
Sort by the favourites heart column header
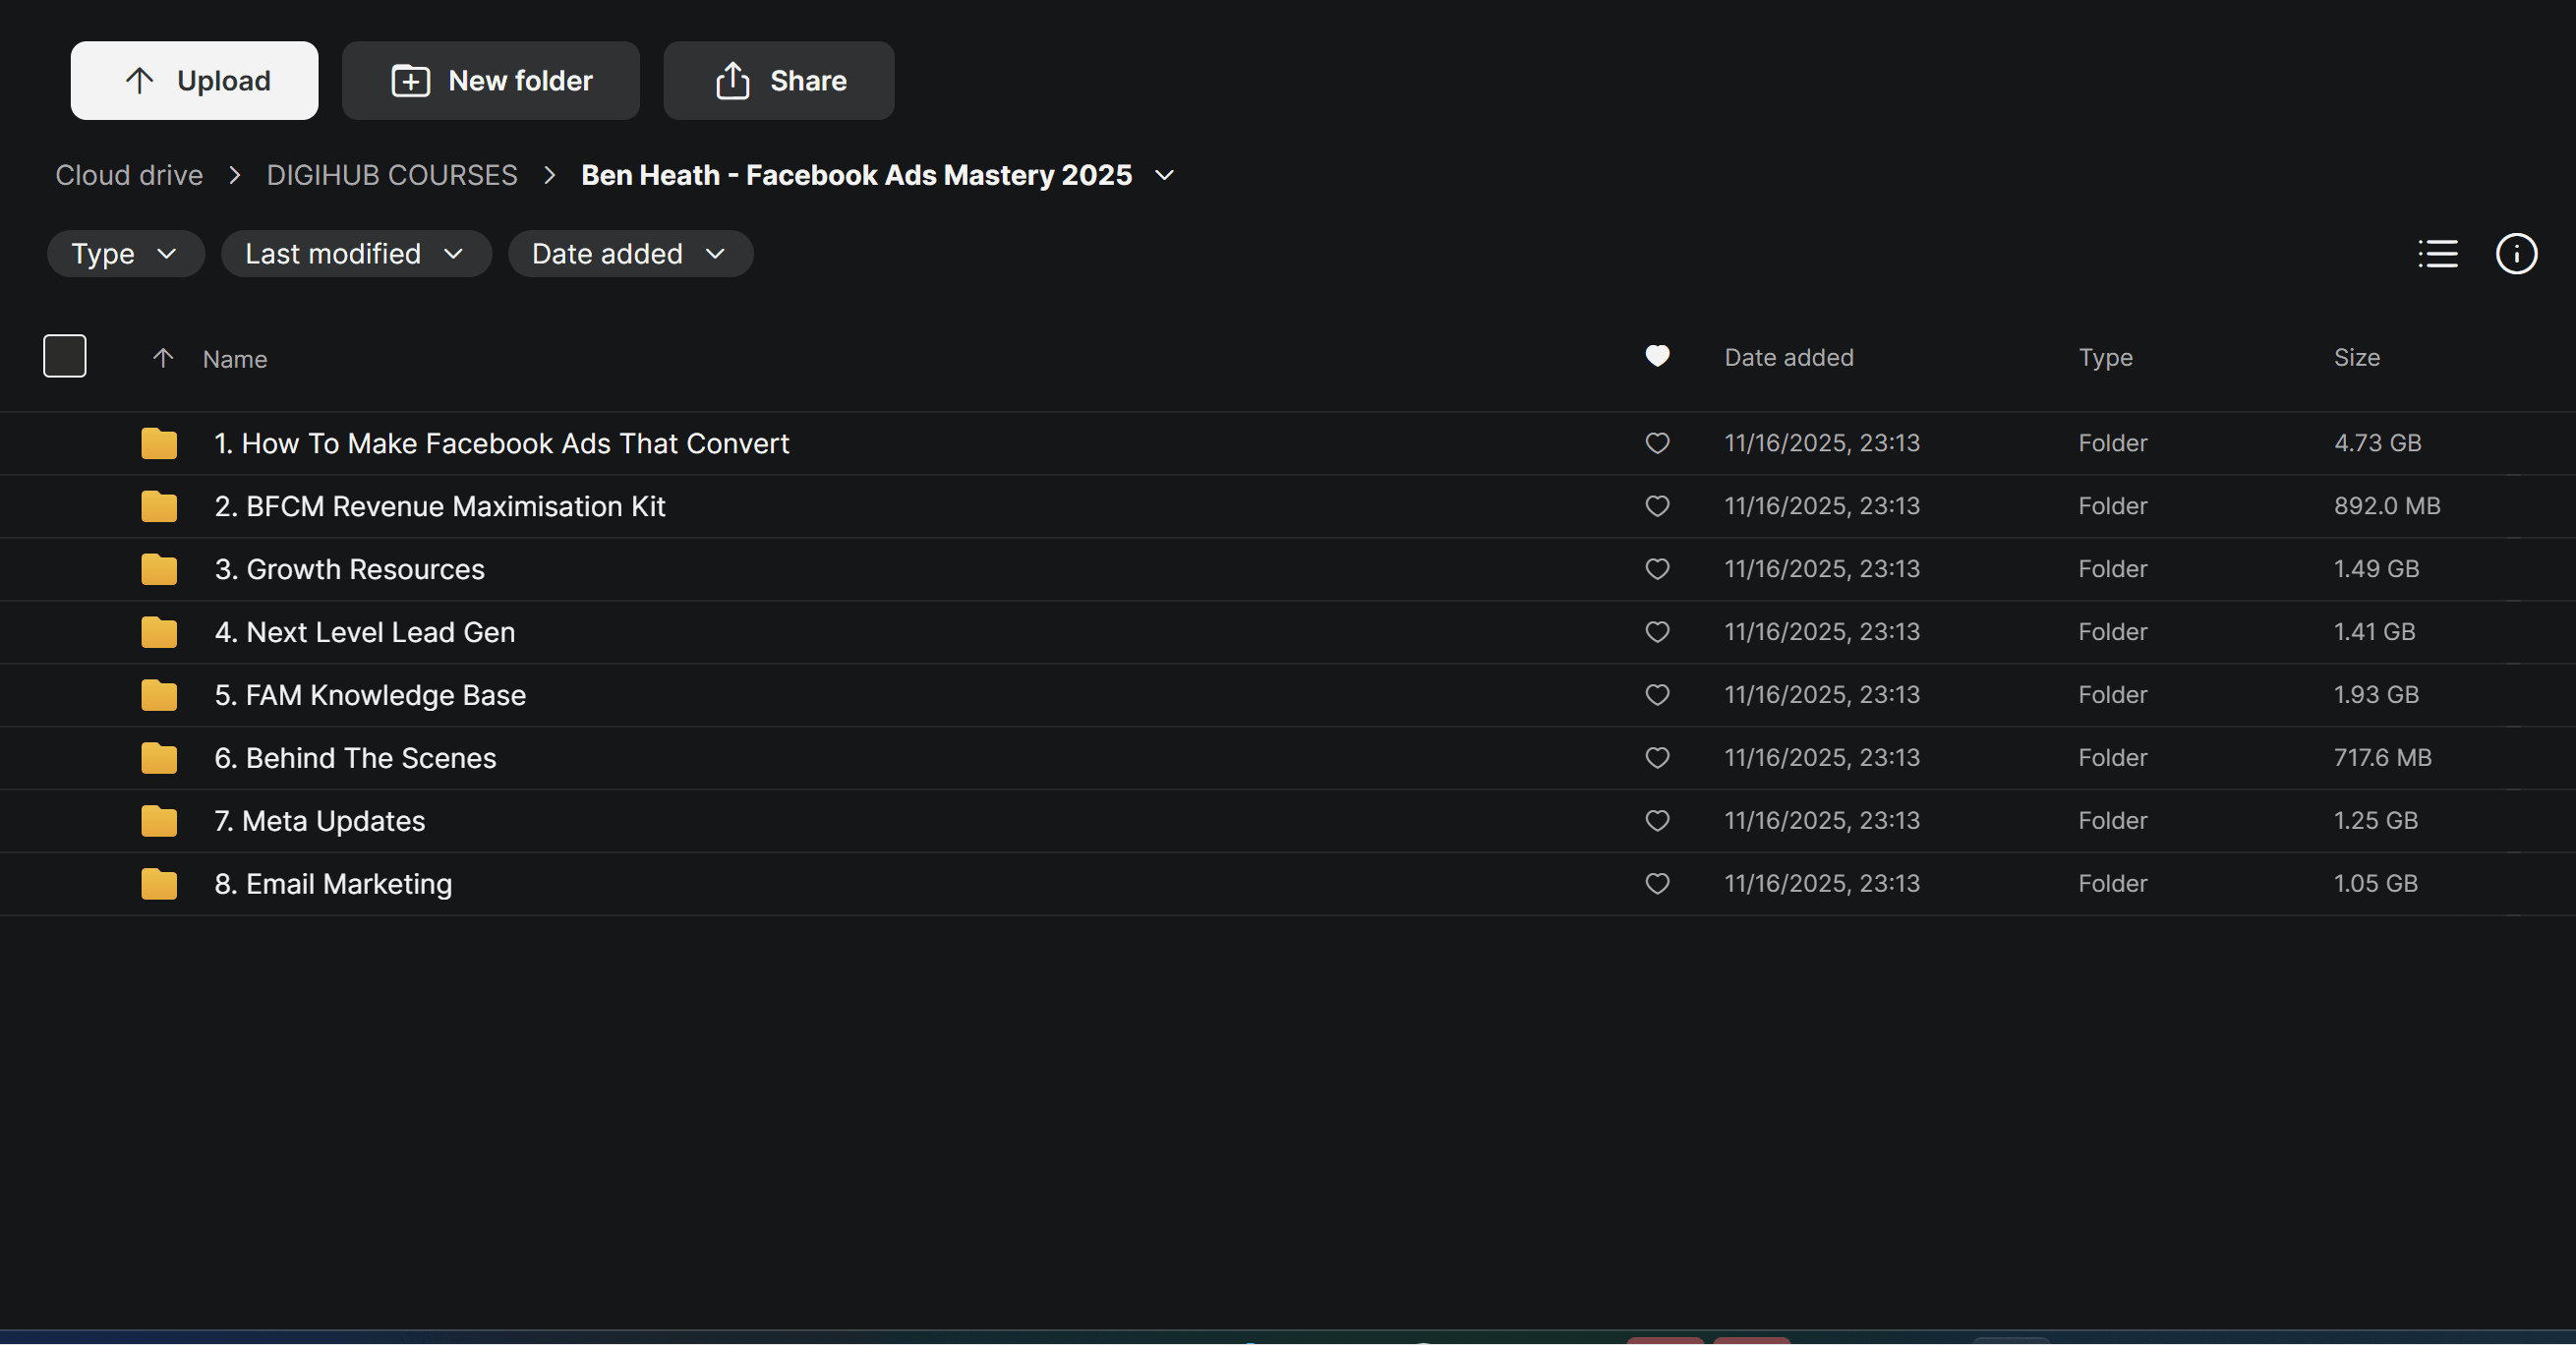(1657, 356)
